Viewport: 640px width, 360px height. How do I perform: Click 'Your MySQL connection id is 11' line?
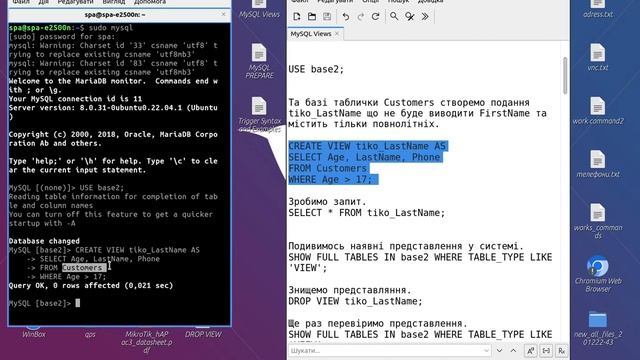76,99
